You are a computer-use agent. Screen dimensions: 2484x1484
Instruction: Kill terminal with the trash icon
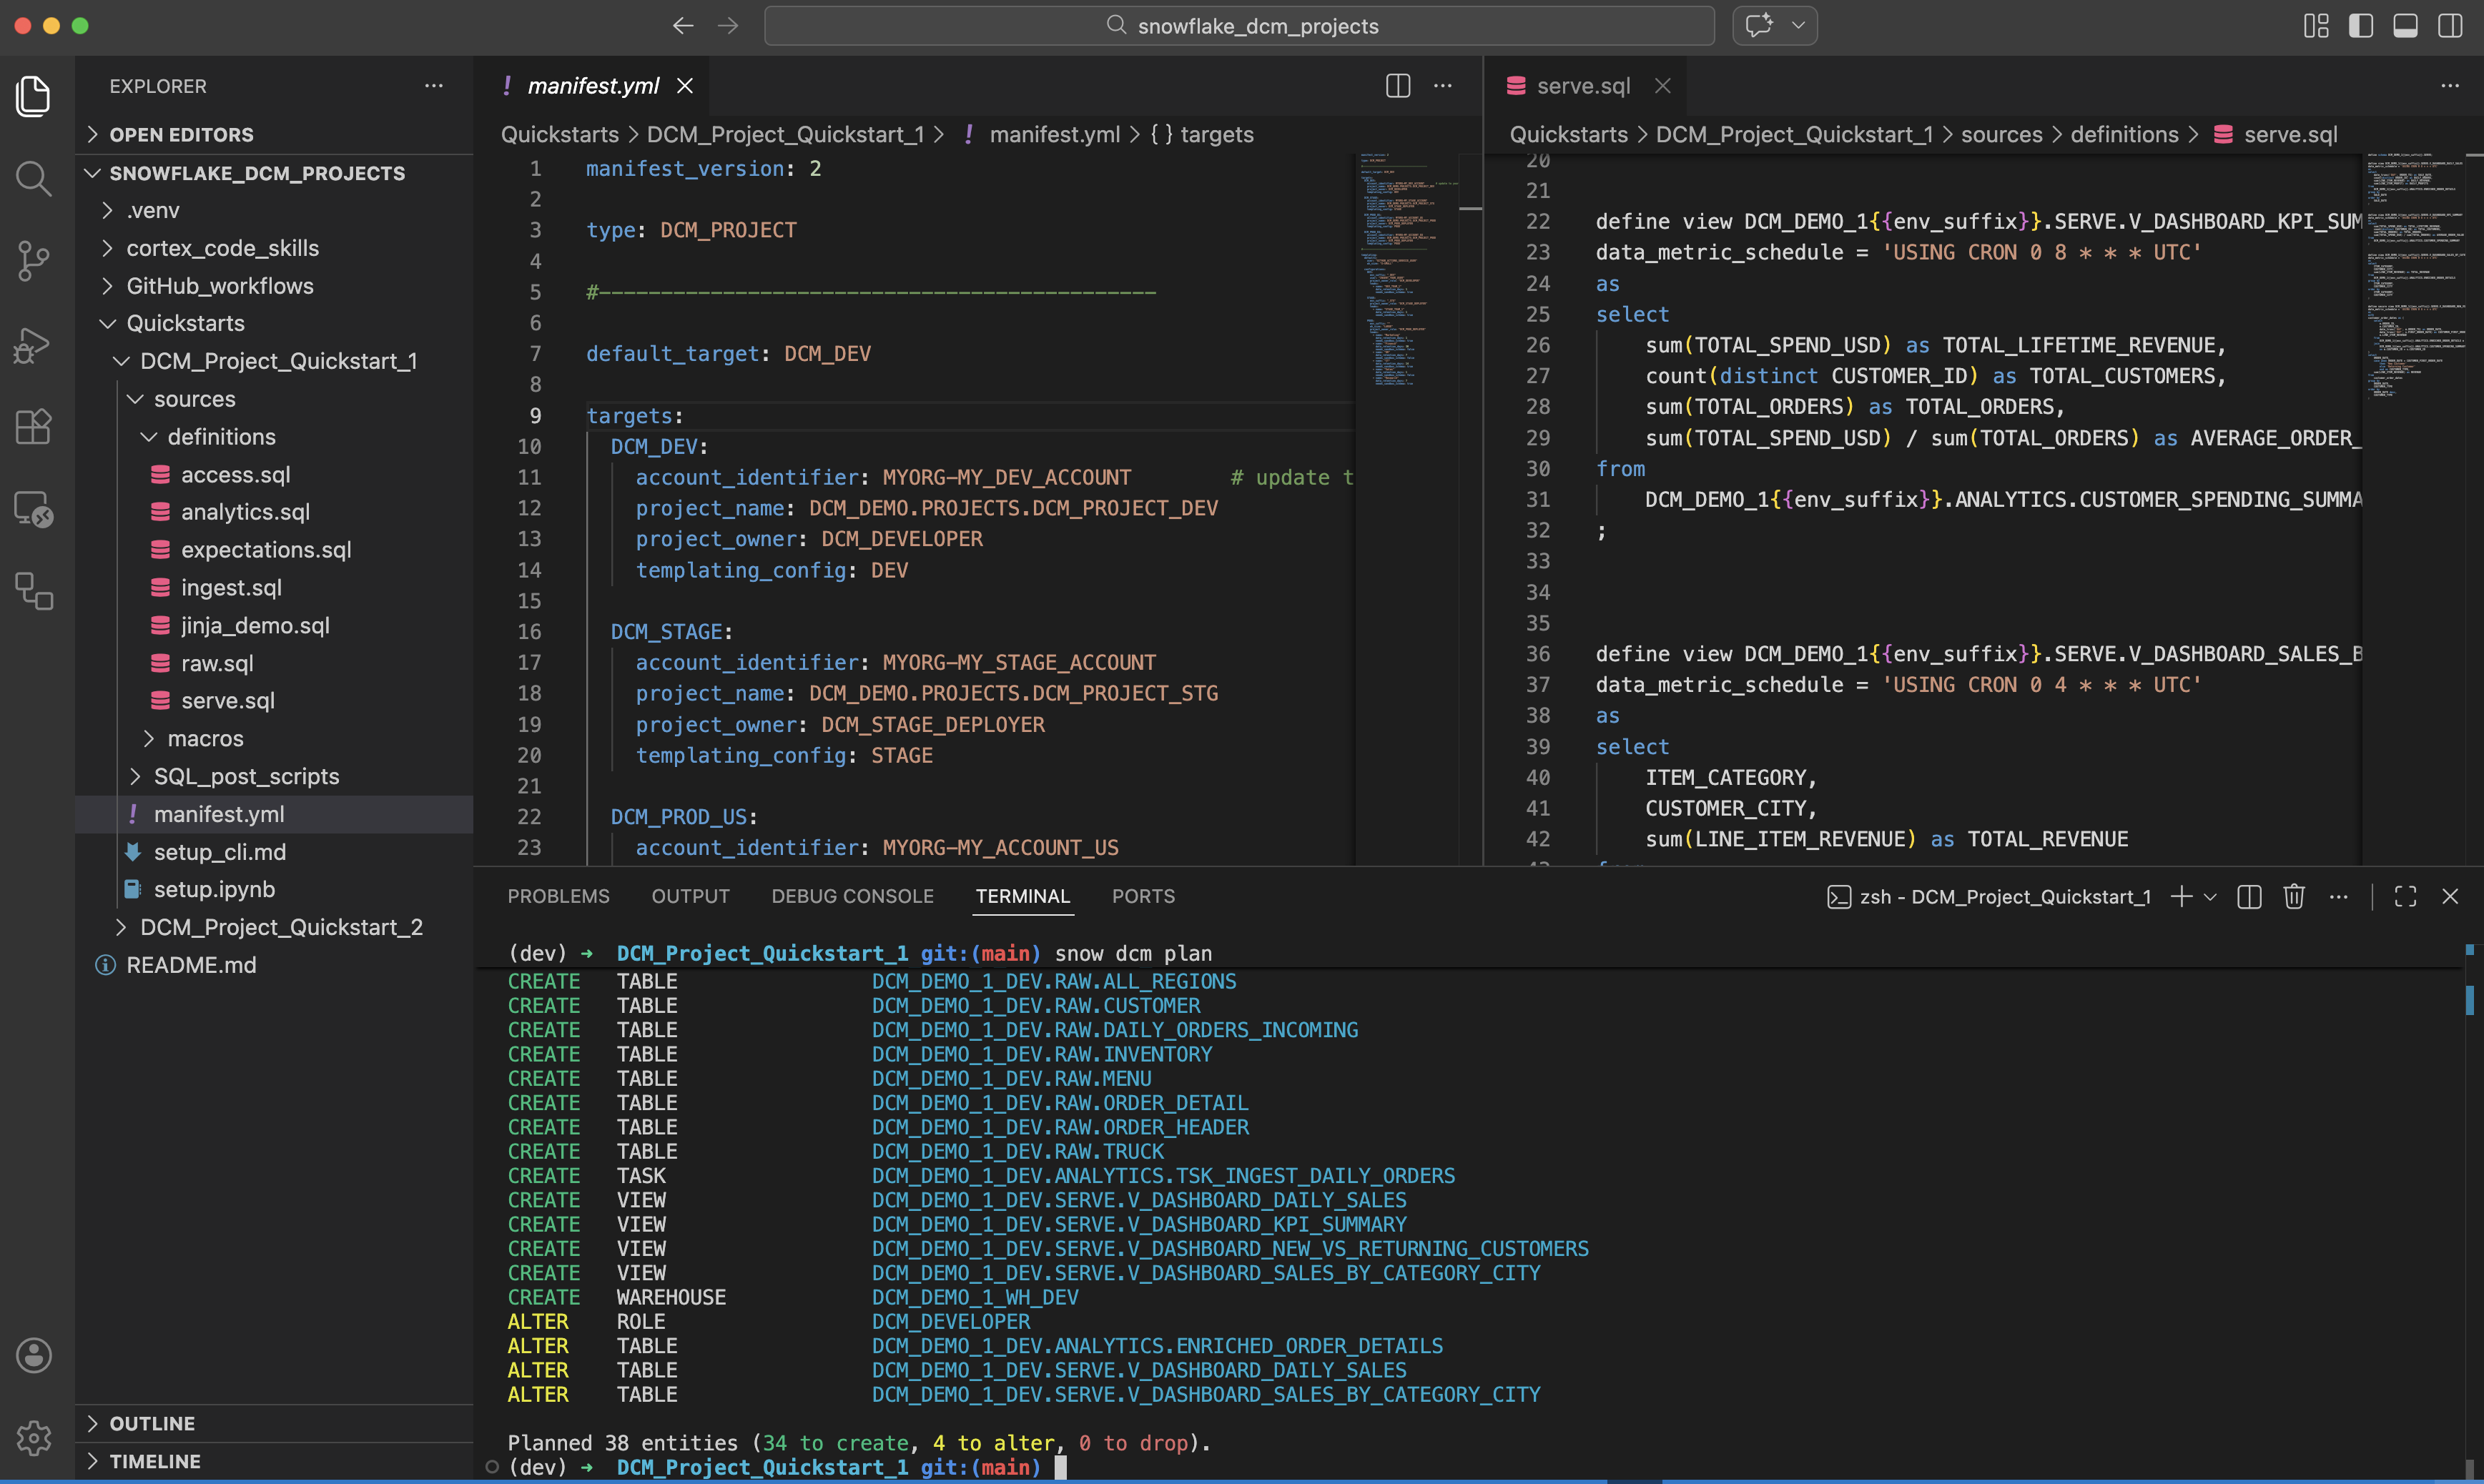coord(2294,897)
